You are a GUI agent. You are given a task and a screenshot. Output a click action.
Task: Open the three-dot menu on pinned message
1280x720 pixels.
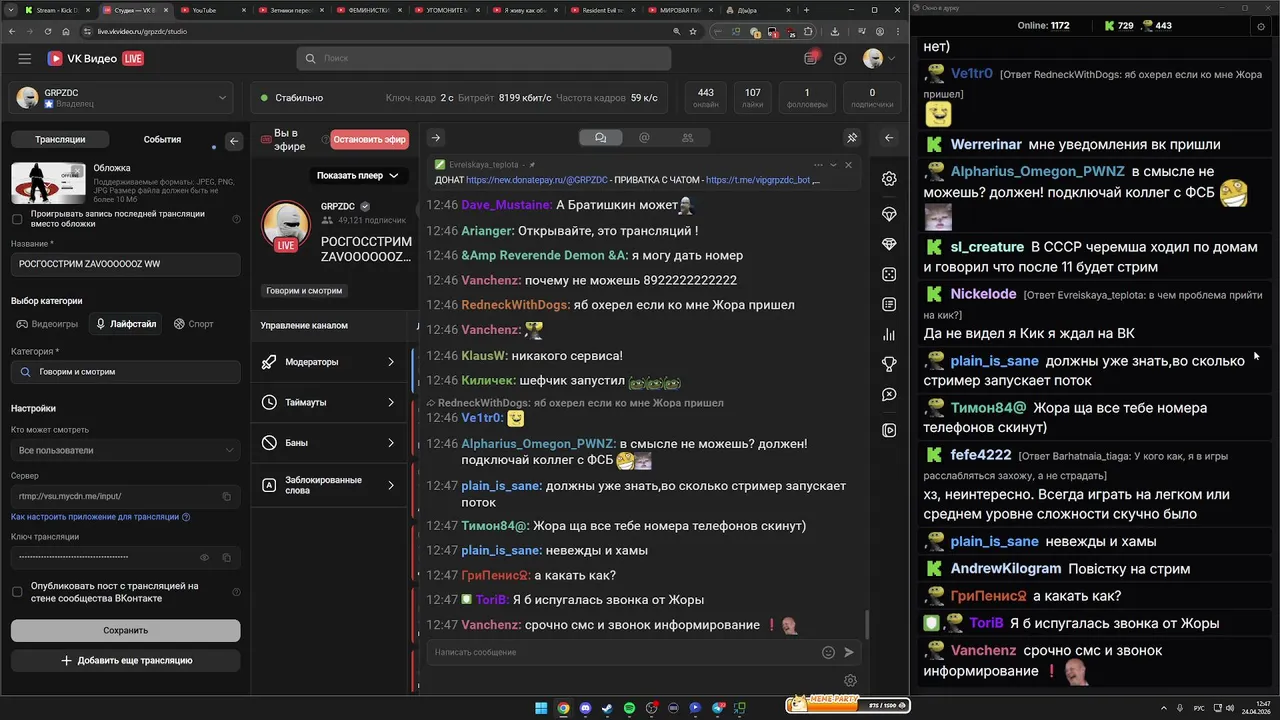coord(818,165)
